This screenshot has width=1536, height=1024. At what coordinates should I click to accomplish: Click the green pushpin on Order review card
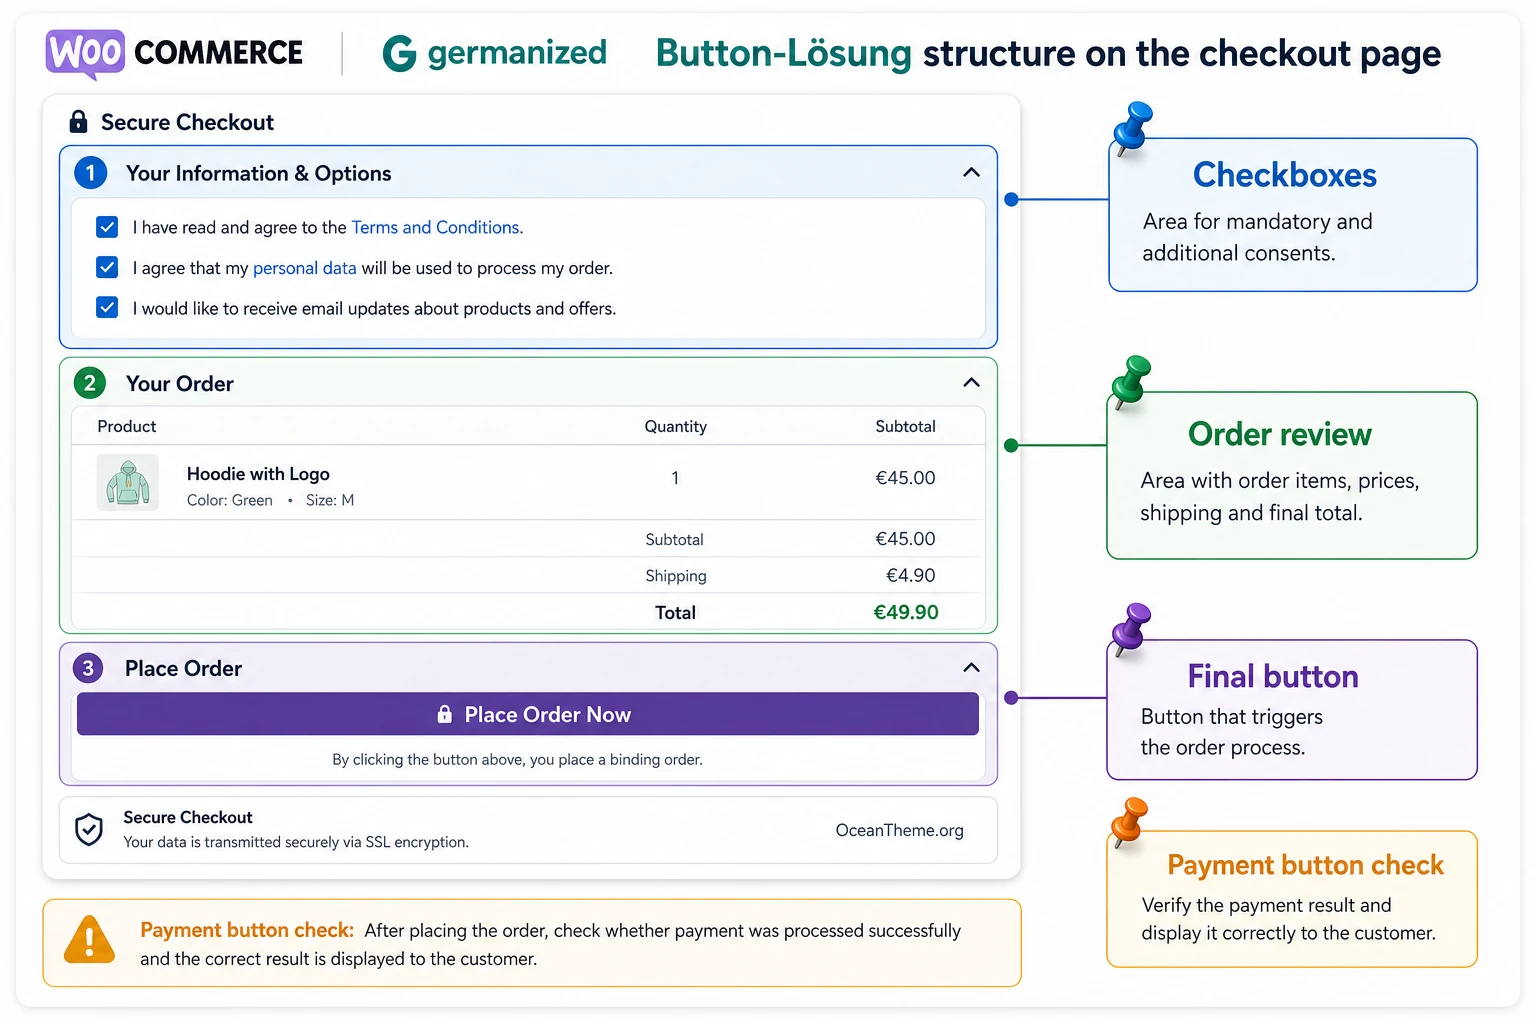(1131, 381)
